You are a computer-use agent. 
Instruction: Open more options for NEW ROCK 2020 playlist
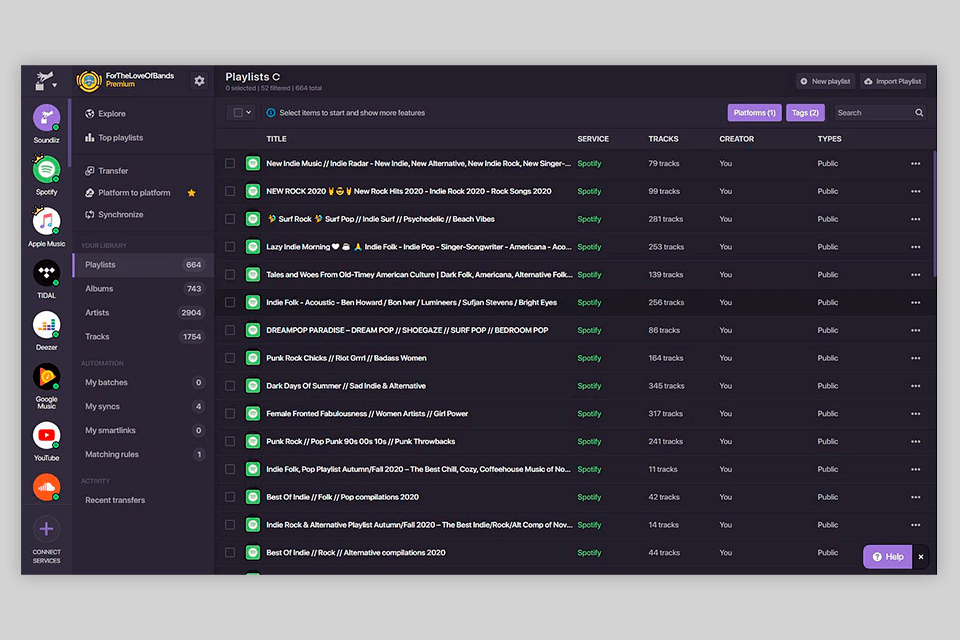coord(915,191)
